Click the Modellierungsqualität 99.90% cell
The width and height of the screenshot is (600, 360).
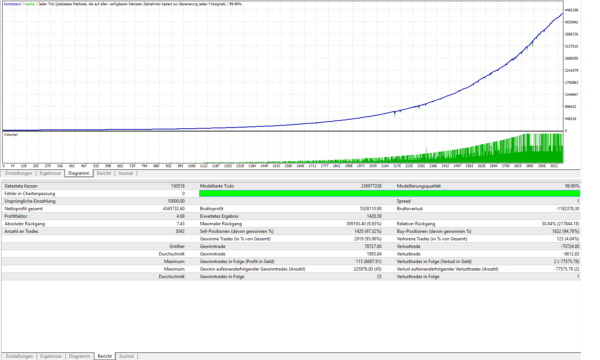tap(572, 186)
